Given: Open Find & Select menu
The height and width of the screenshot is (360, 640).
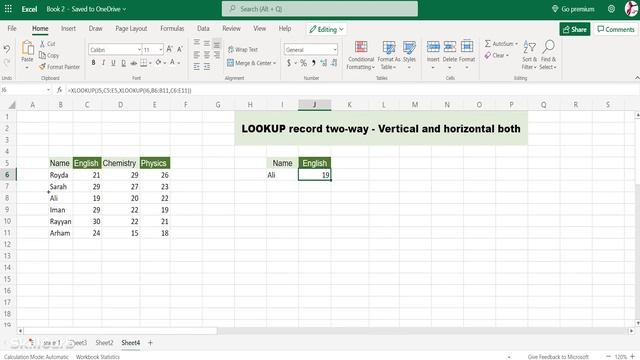Looking at the screenshot, I should (548, 55).
